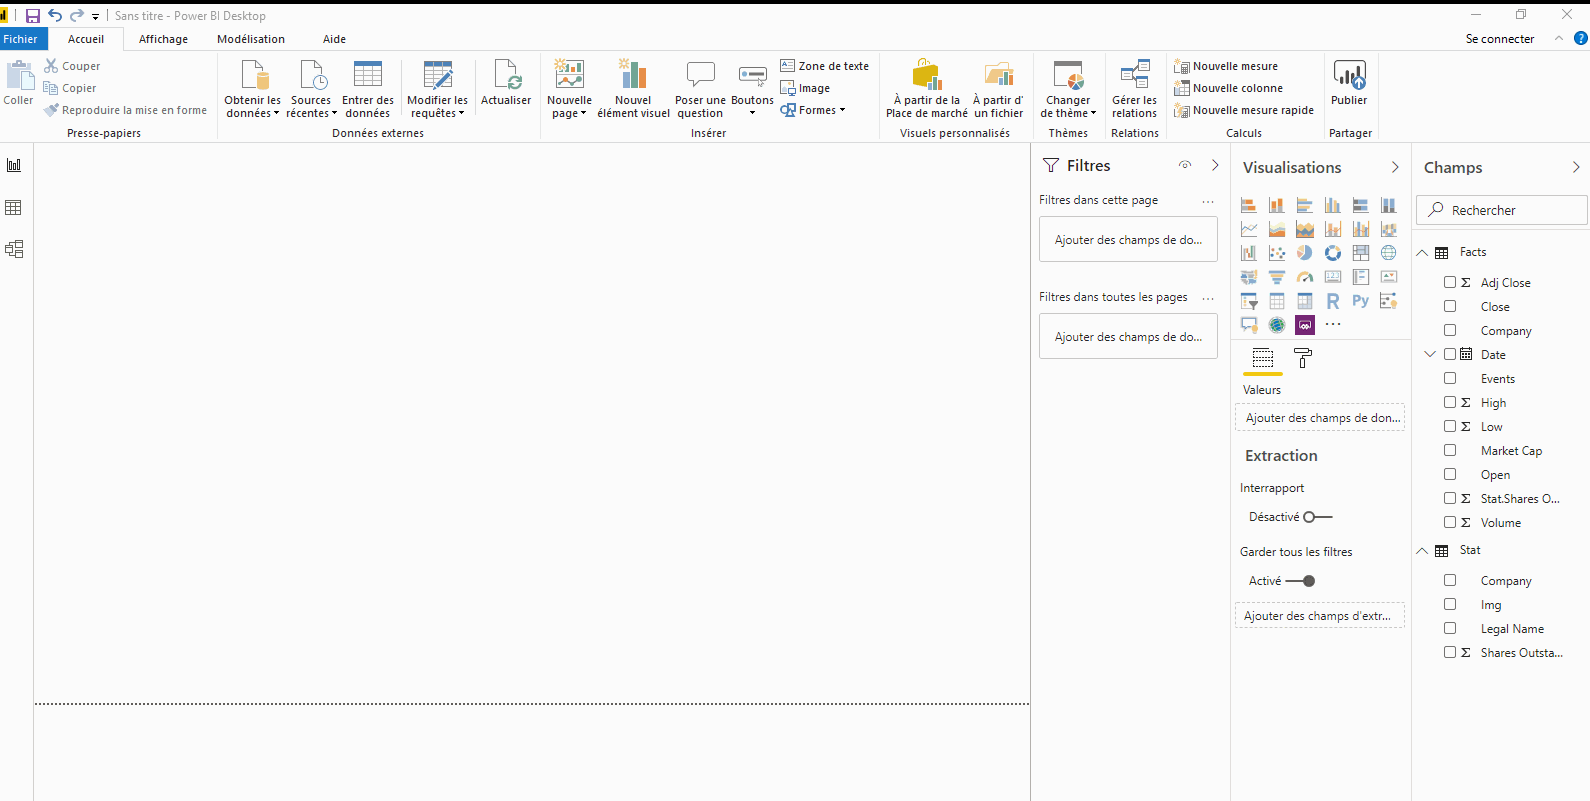This screenshot has height=801, width=1590.
Task: Collapse the Facts table
Action: coord(1422,253)
